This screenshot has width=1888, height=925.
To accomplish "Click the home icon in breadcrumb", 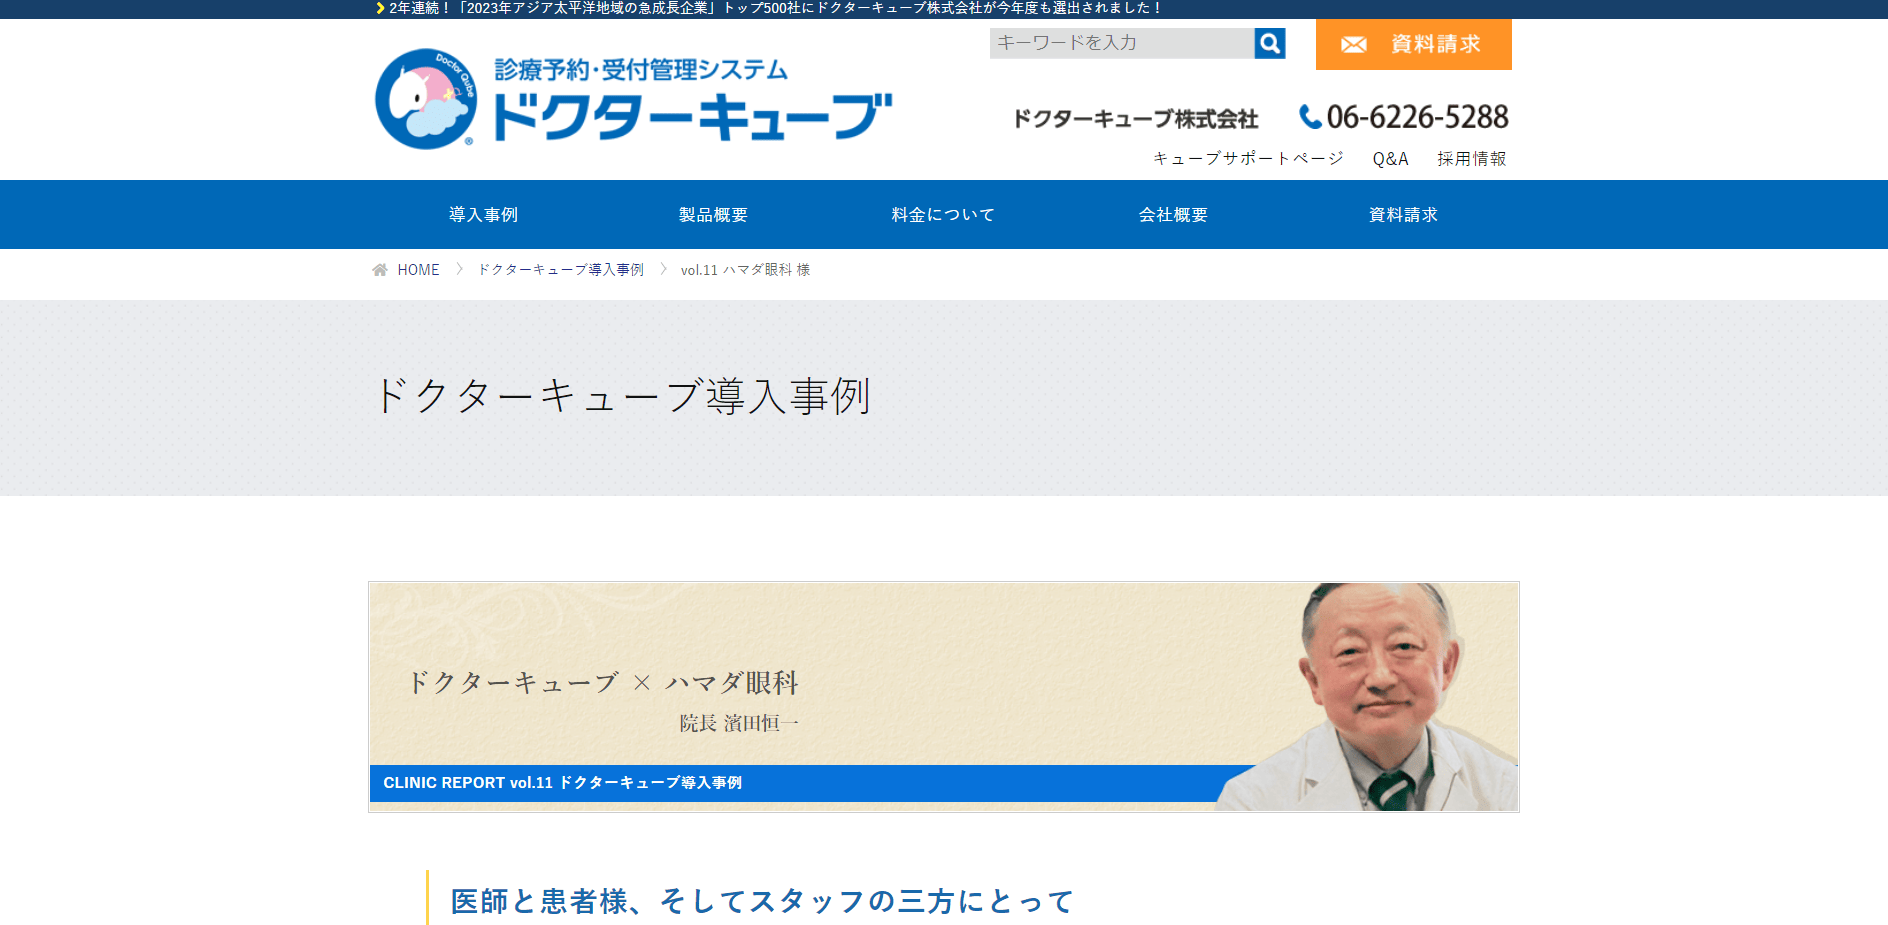I will coord(380,270).
